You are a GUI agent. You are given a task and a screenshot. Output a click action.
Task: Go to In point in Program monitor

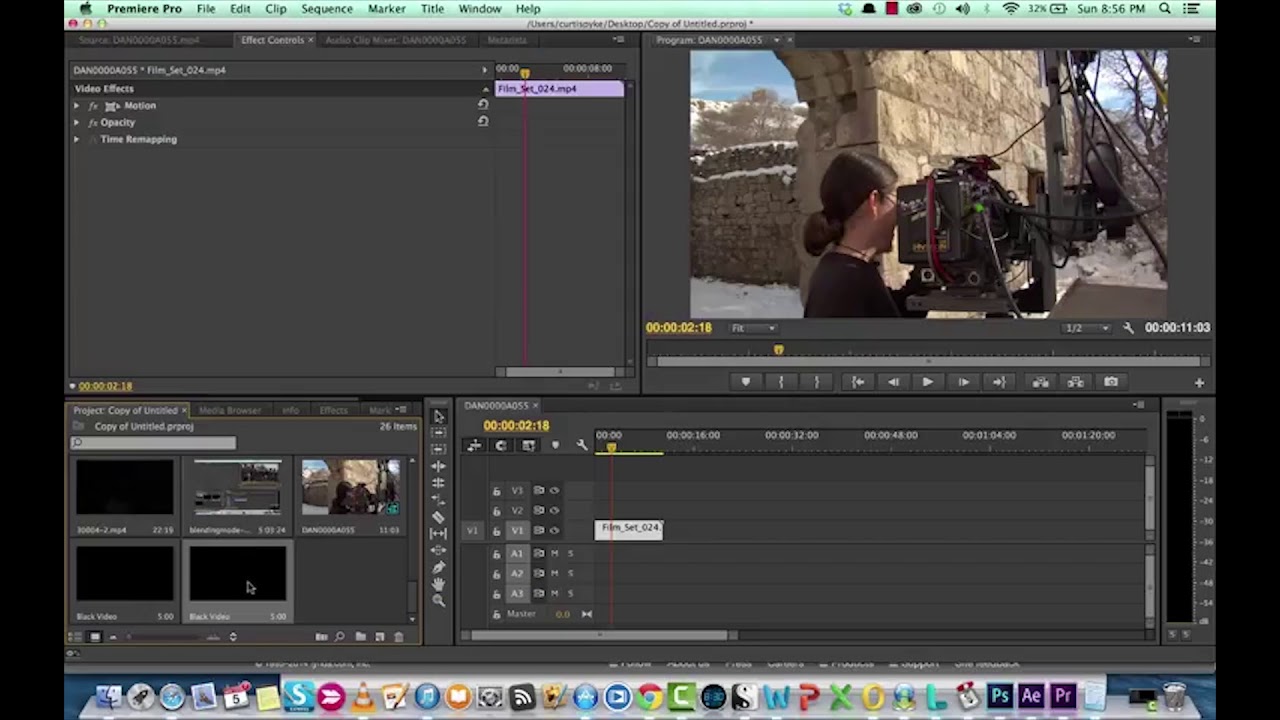(857, 382)
